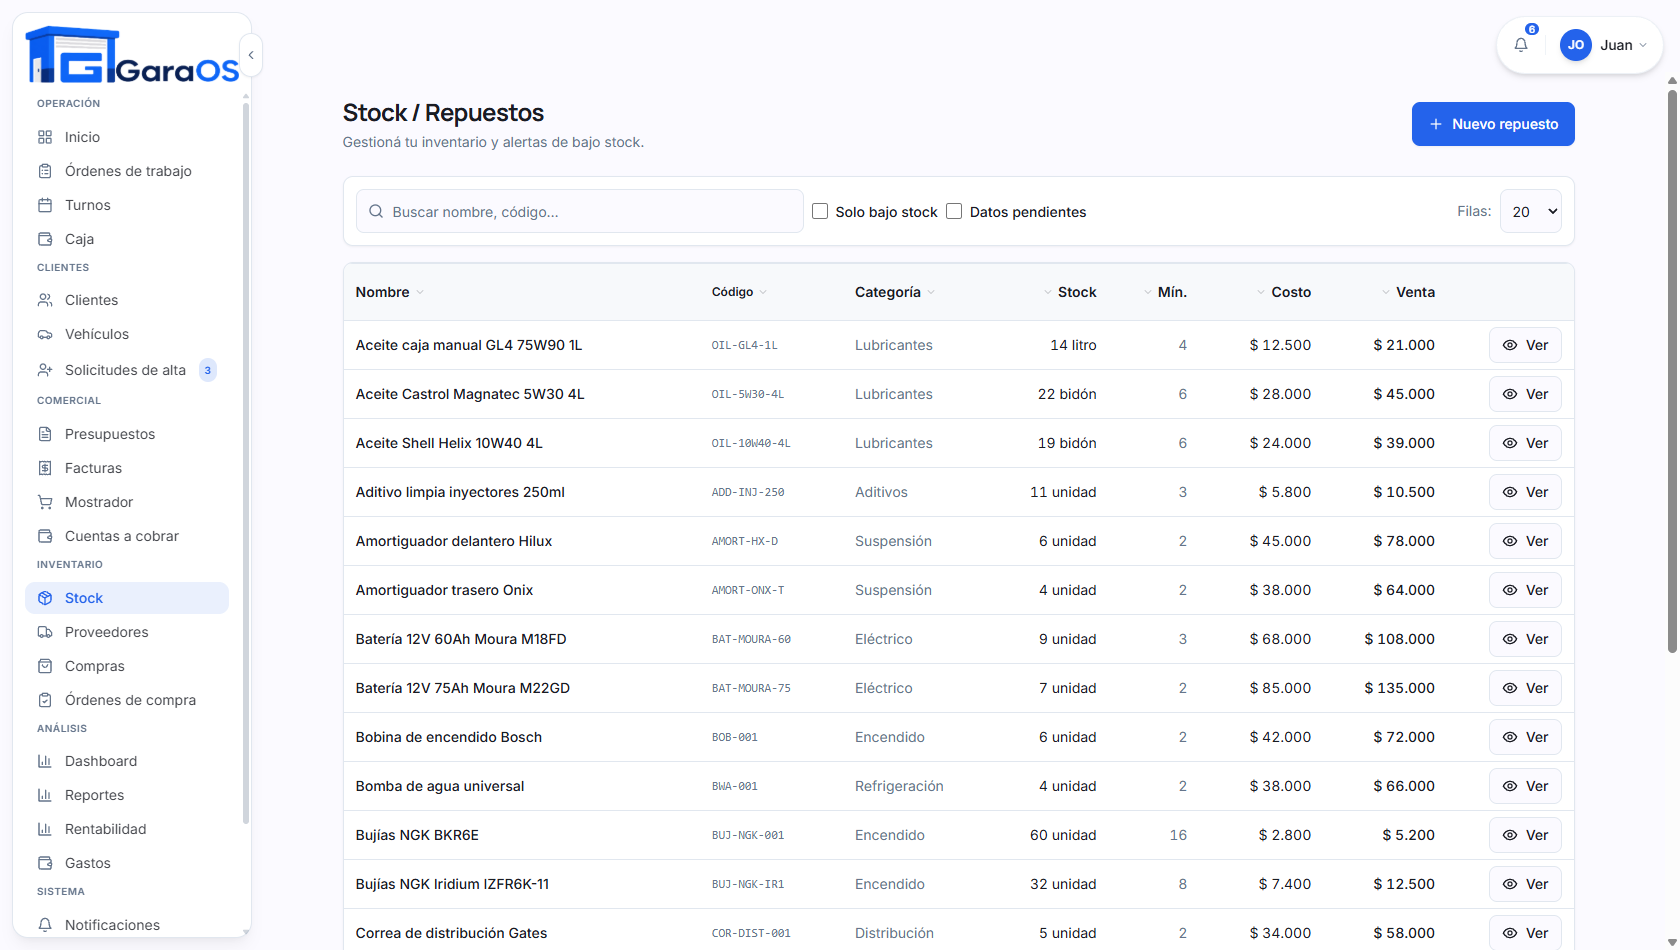View Batería 12V 60Ah Moura M18FD details
The height and width of the screenshot is (950, 1680).
[x=1525, y=639]
